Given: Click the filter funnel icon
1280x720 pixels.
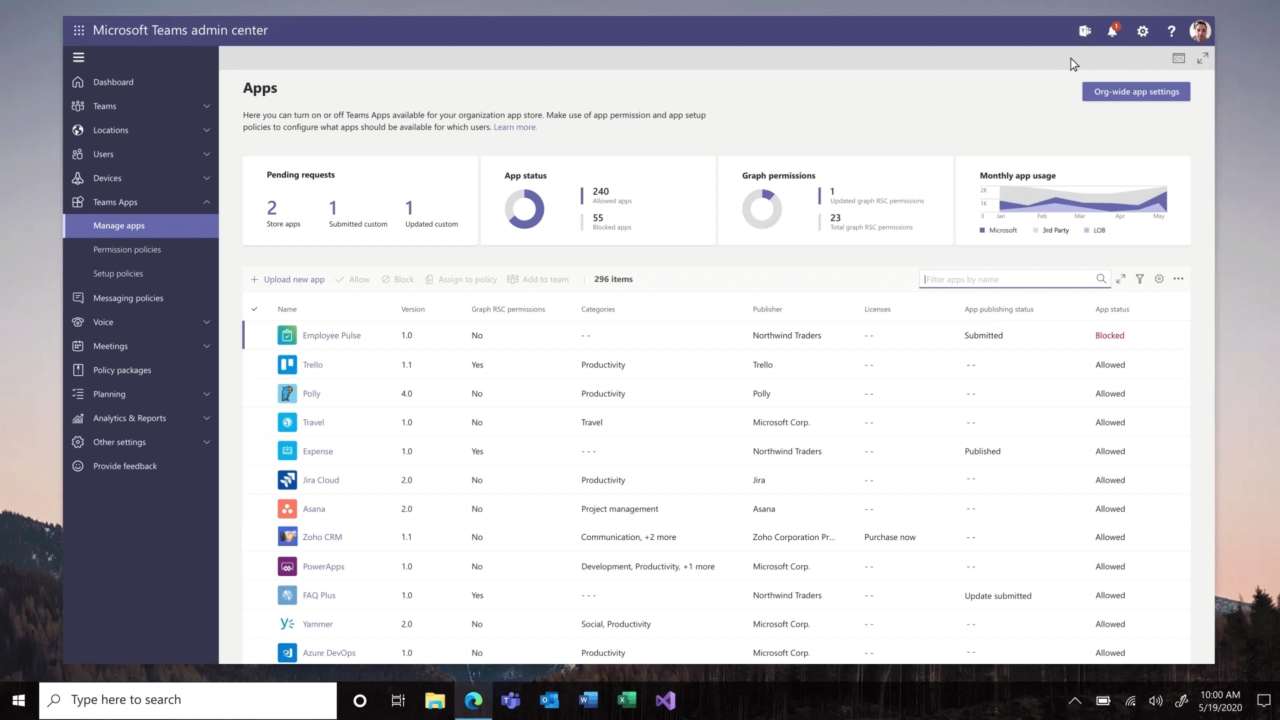Looking at the screenshot, I should [1140, 279].
